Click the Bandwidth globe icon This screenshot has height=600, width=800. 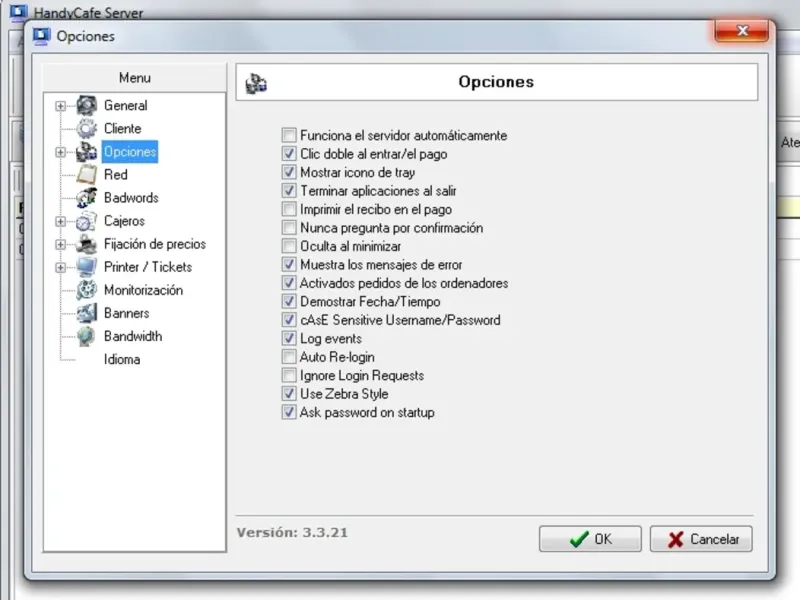click(87, 337)
